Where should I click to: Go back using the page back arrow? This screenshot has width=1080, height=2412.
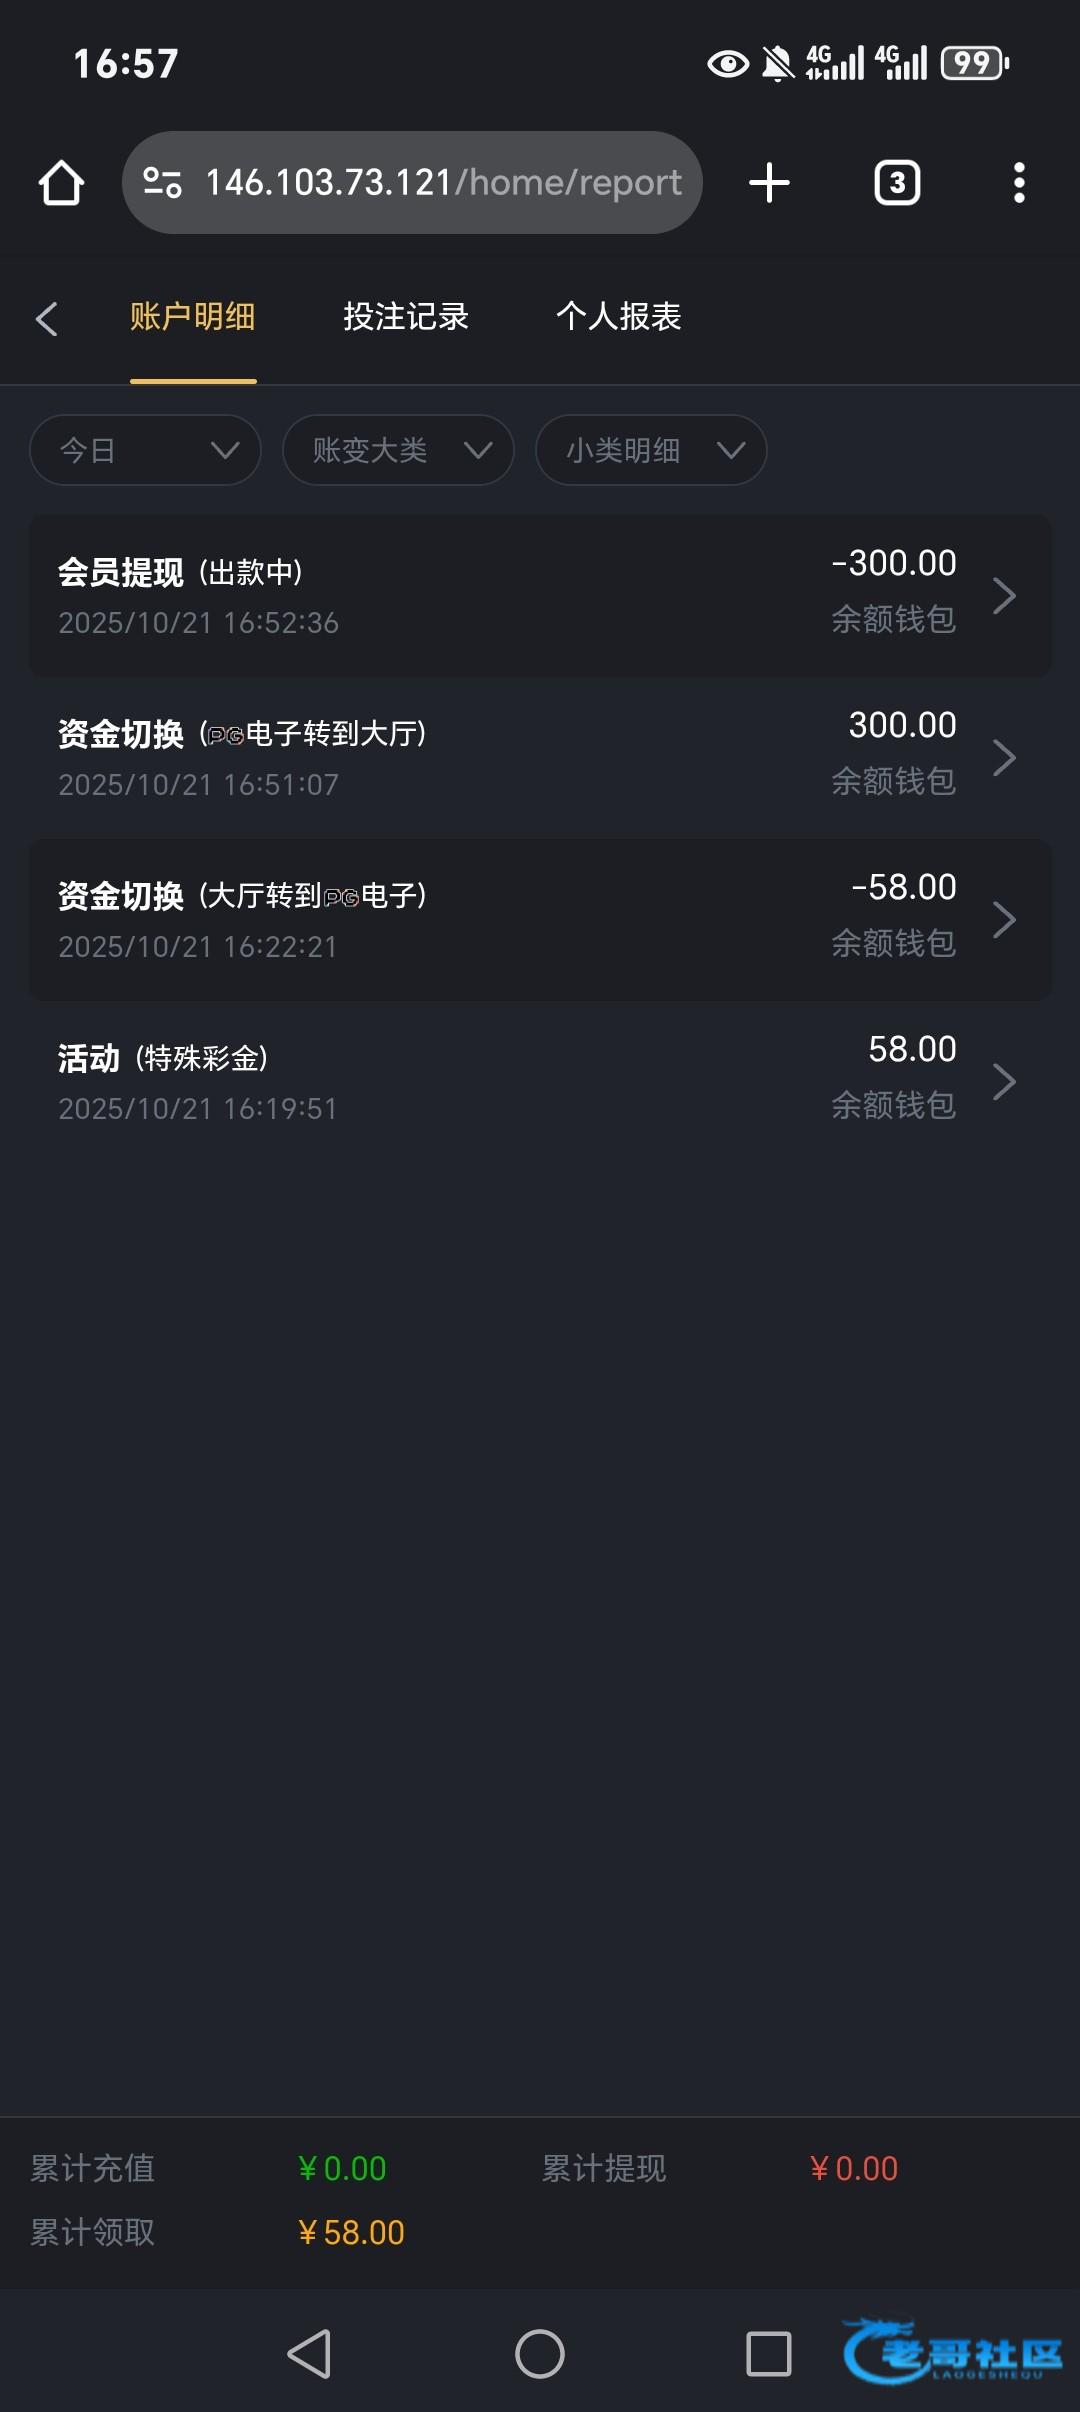(46, 319)
